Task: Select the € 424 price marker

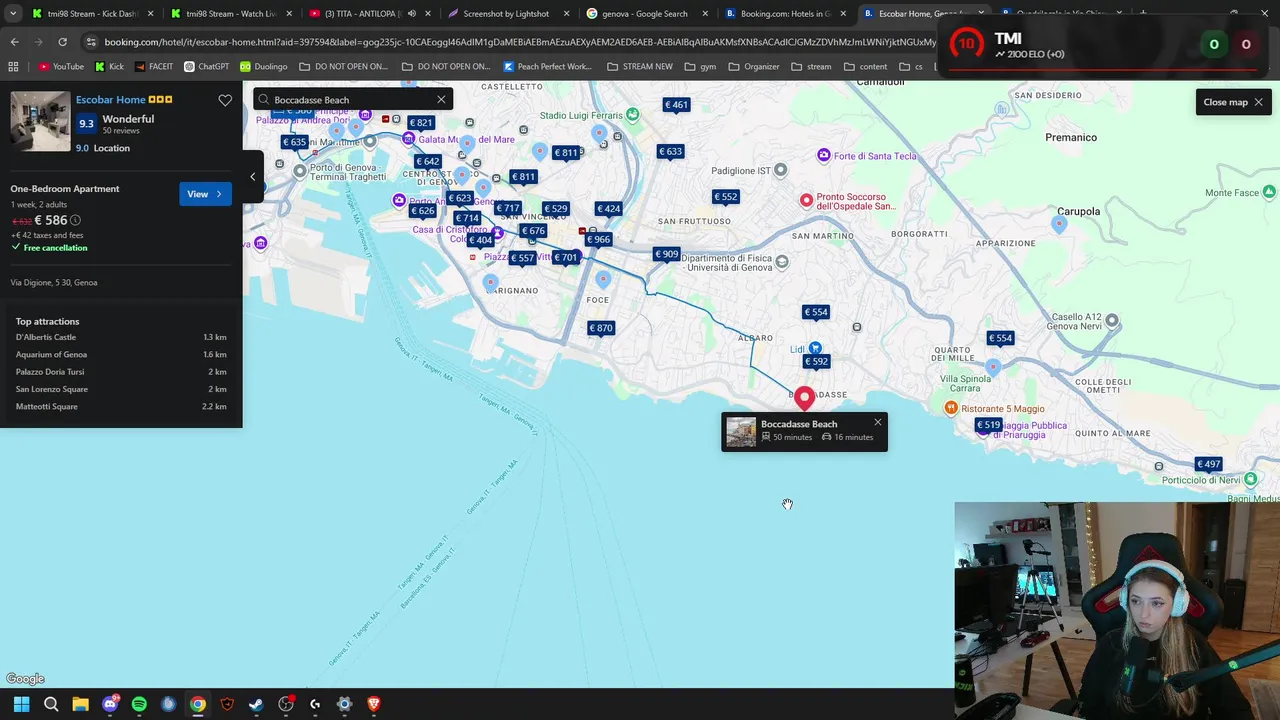Action: 608,209
